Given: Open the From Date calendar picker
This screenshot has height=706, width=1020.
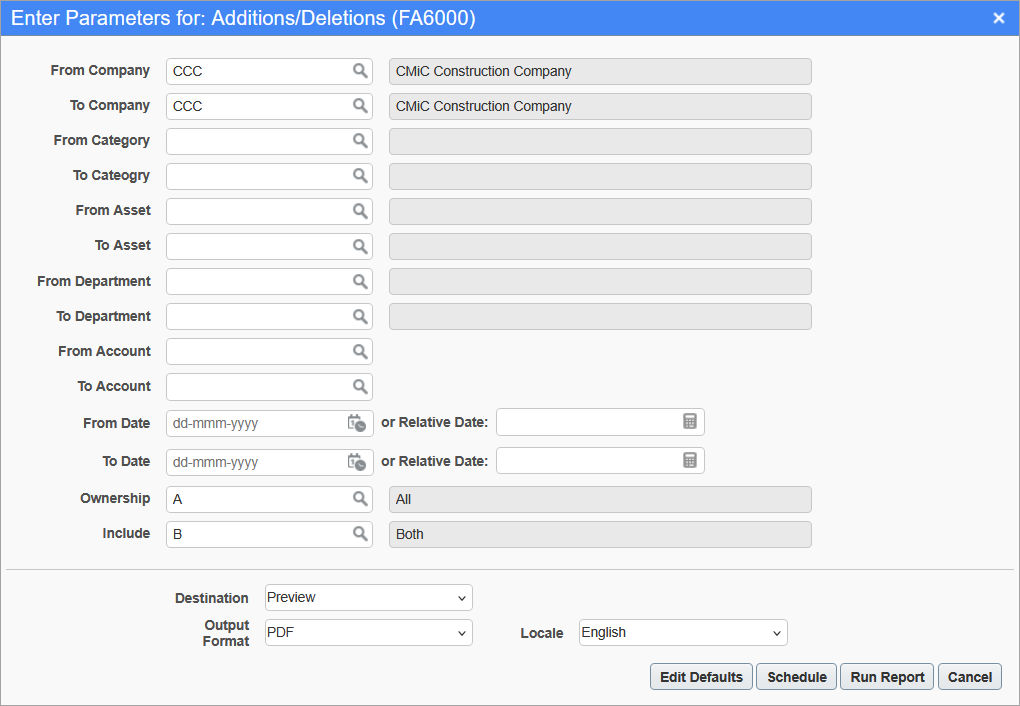Looking at the screenshot, I should (357, 423).
